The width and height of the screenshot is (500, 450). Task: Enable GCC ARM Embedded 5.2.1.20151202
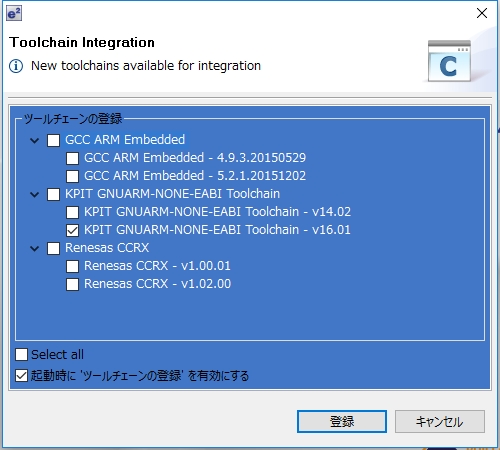coord(72,176)
